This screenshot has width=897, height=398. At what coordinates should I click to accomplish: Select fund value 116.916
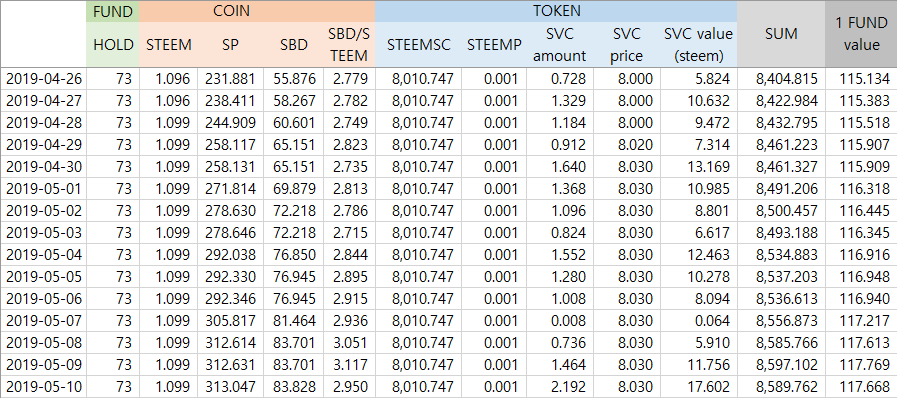click(x=861, y=254)
